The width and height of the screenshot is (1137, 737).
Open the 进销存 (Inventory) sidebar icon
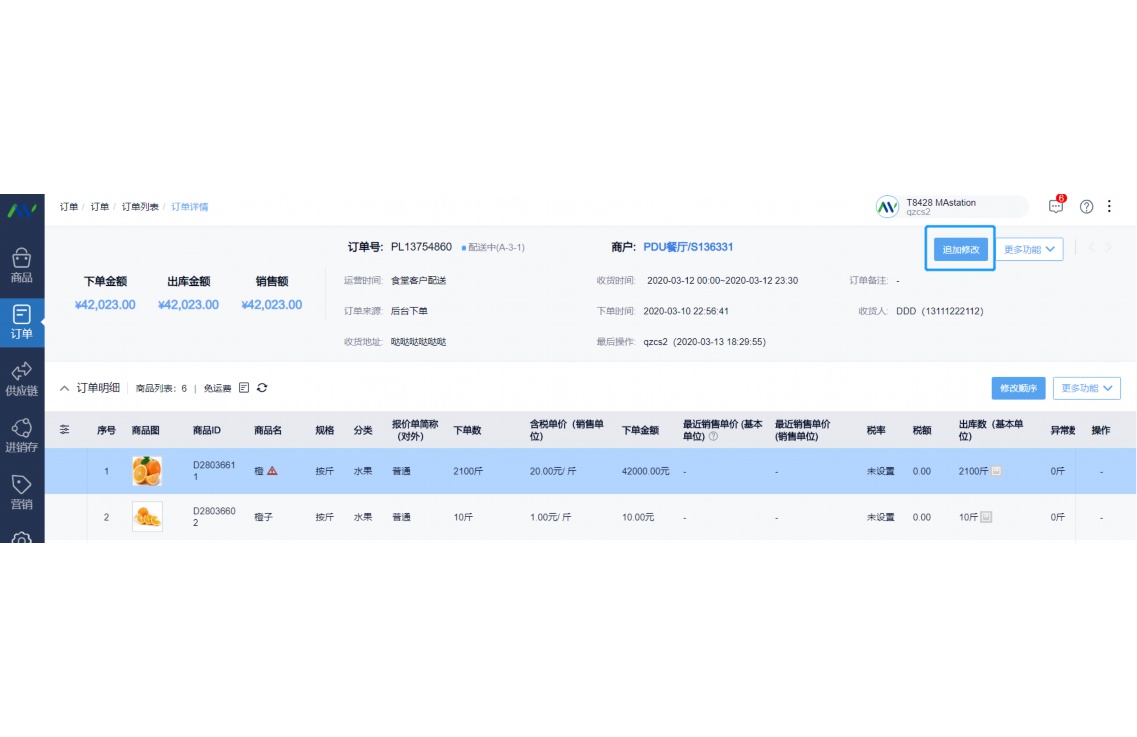22,432
